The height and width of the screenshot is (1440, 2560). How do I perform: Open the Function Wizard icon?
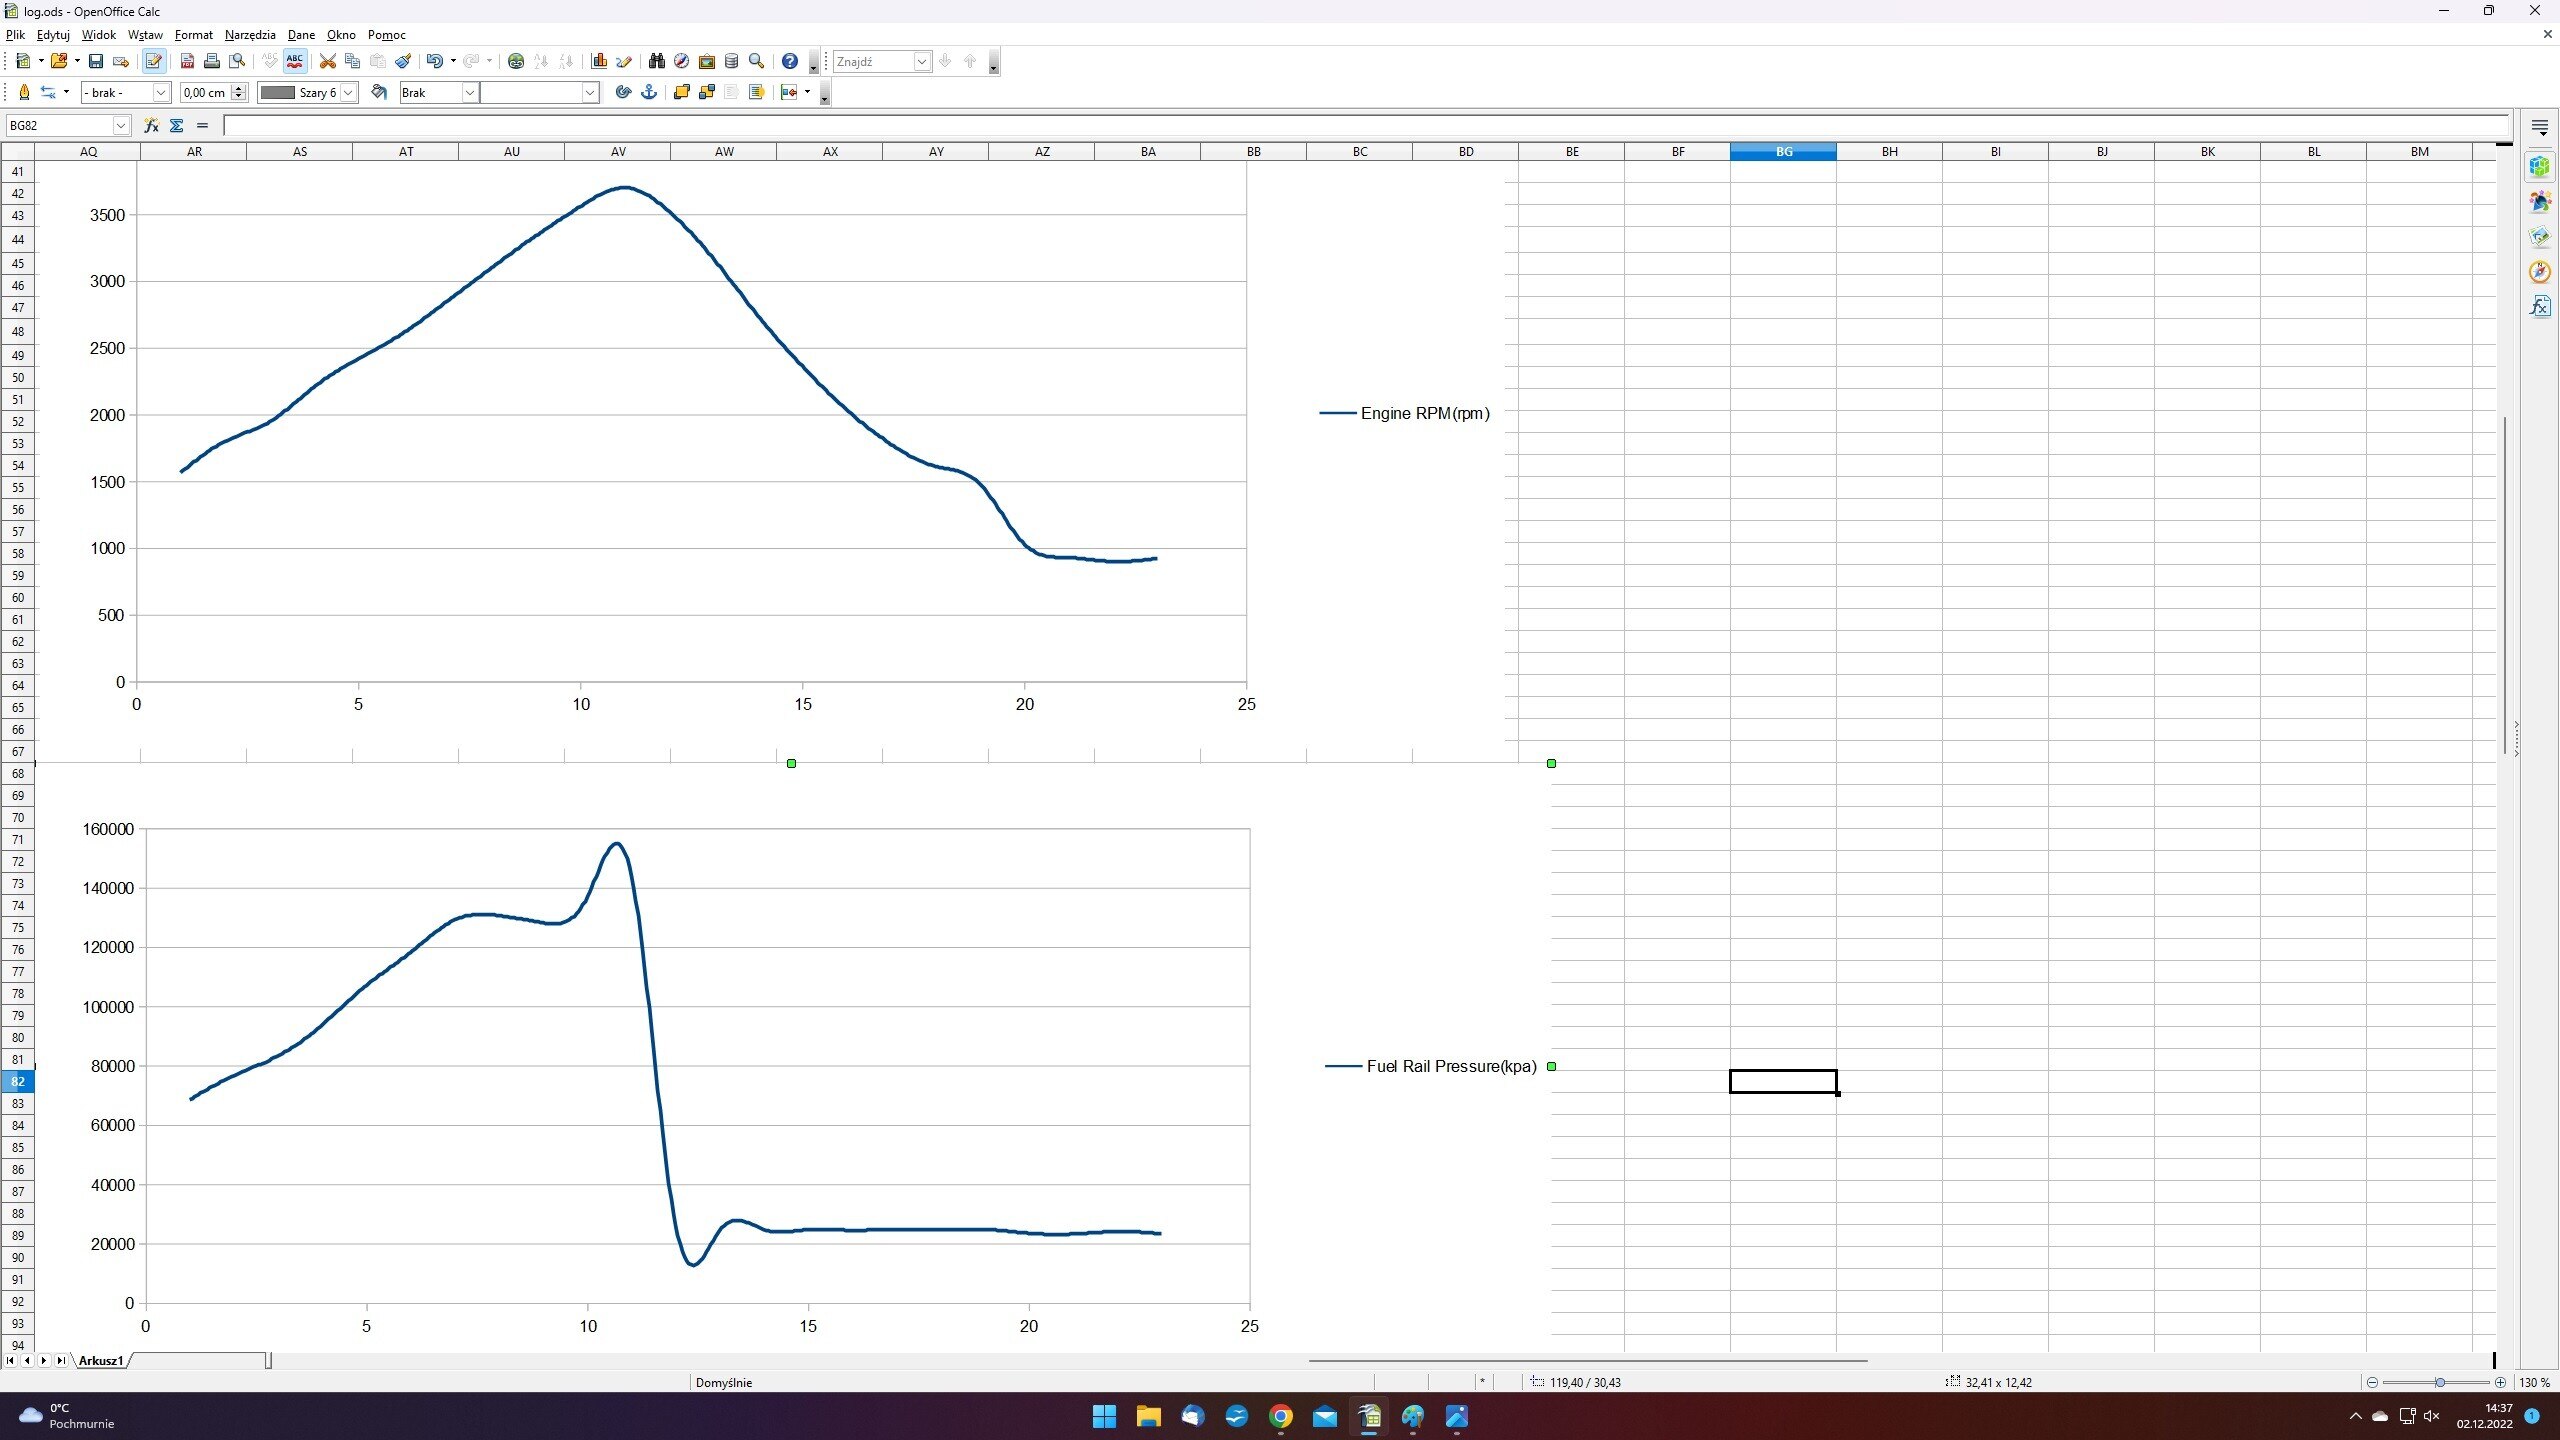151,126
